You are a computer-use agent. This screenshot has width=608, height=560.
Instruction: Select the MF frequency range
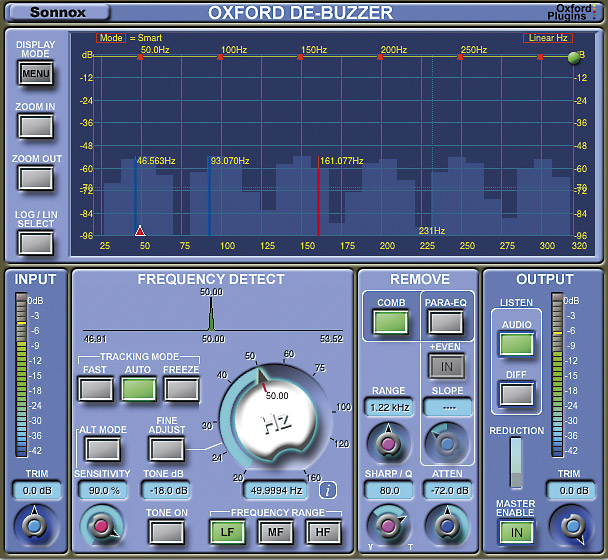point(276,532)
